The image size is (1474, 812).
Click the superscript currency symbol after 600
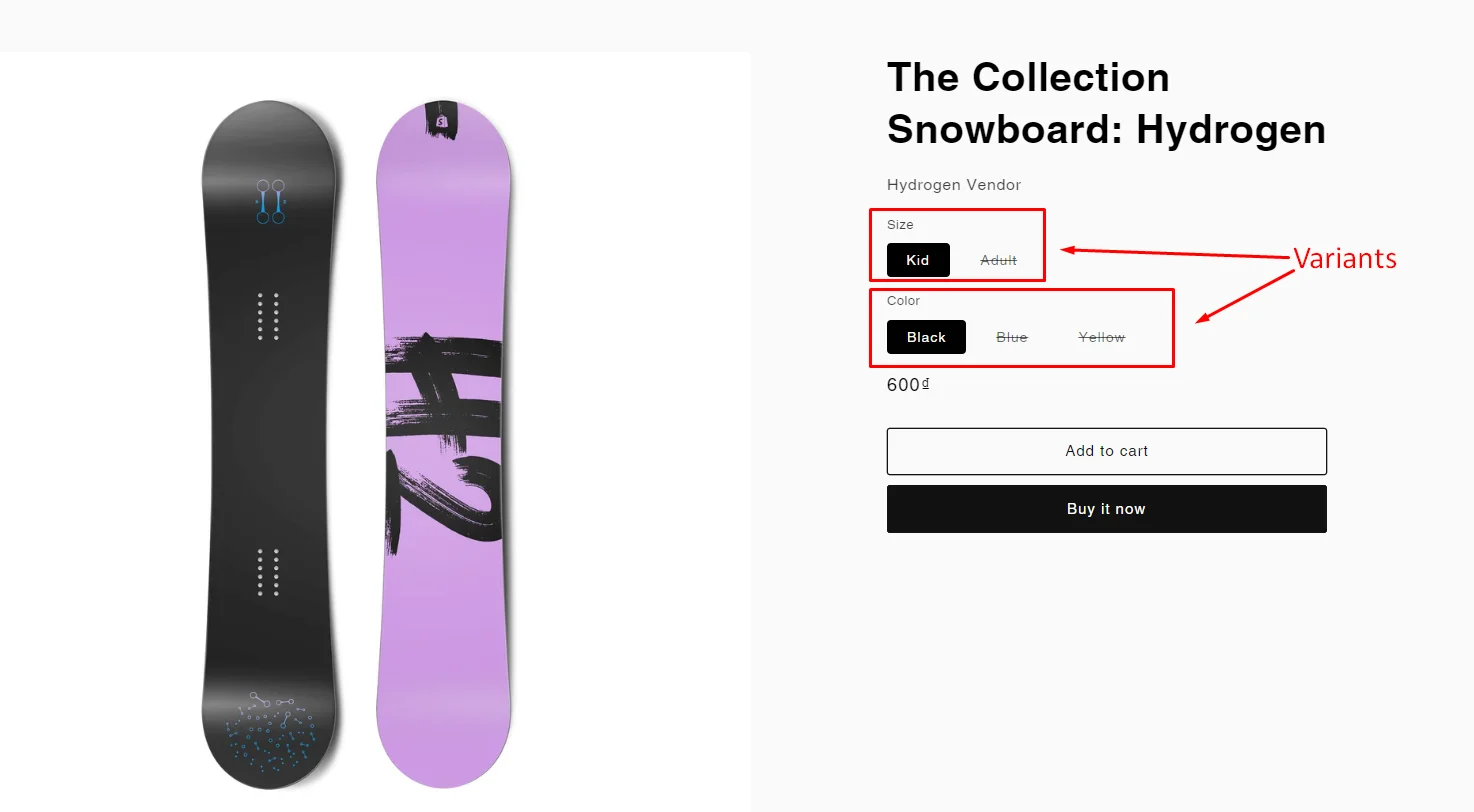point(925,381)
